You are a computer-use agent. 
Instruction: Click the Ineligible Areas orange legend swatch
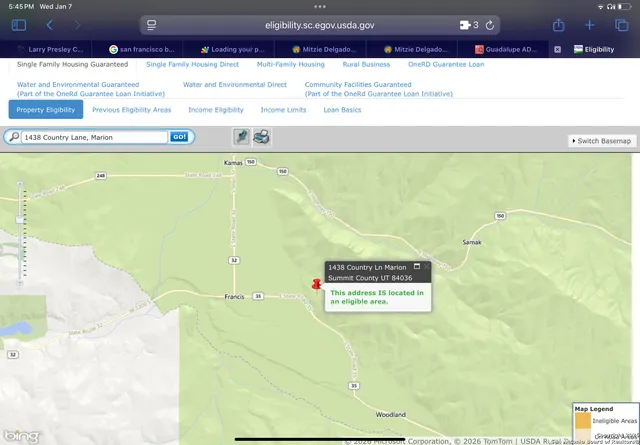(582, 421)
